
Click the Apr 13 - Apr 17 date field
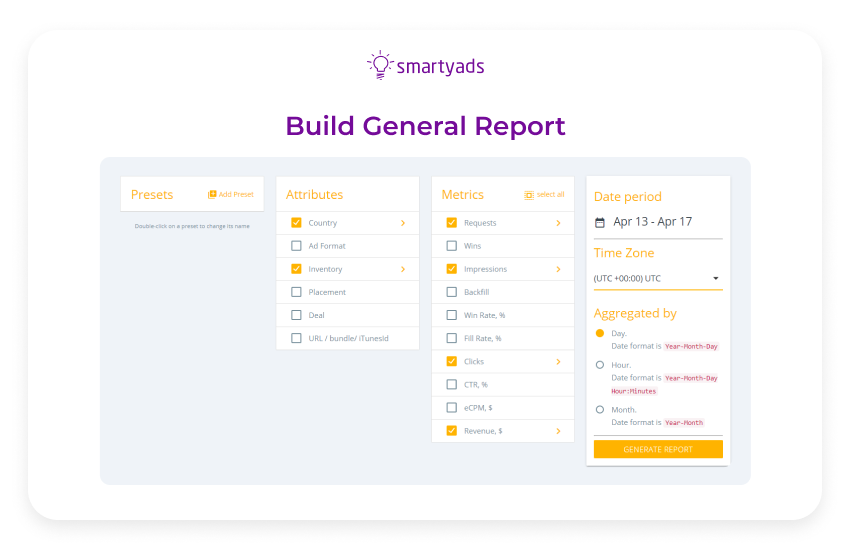coord(653,222)
